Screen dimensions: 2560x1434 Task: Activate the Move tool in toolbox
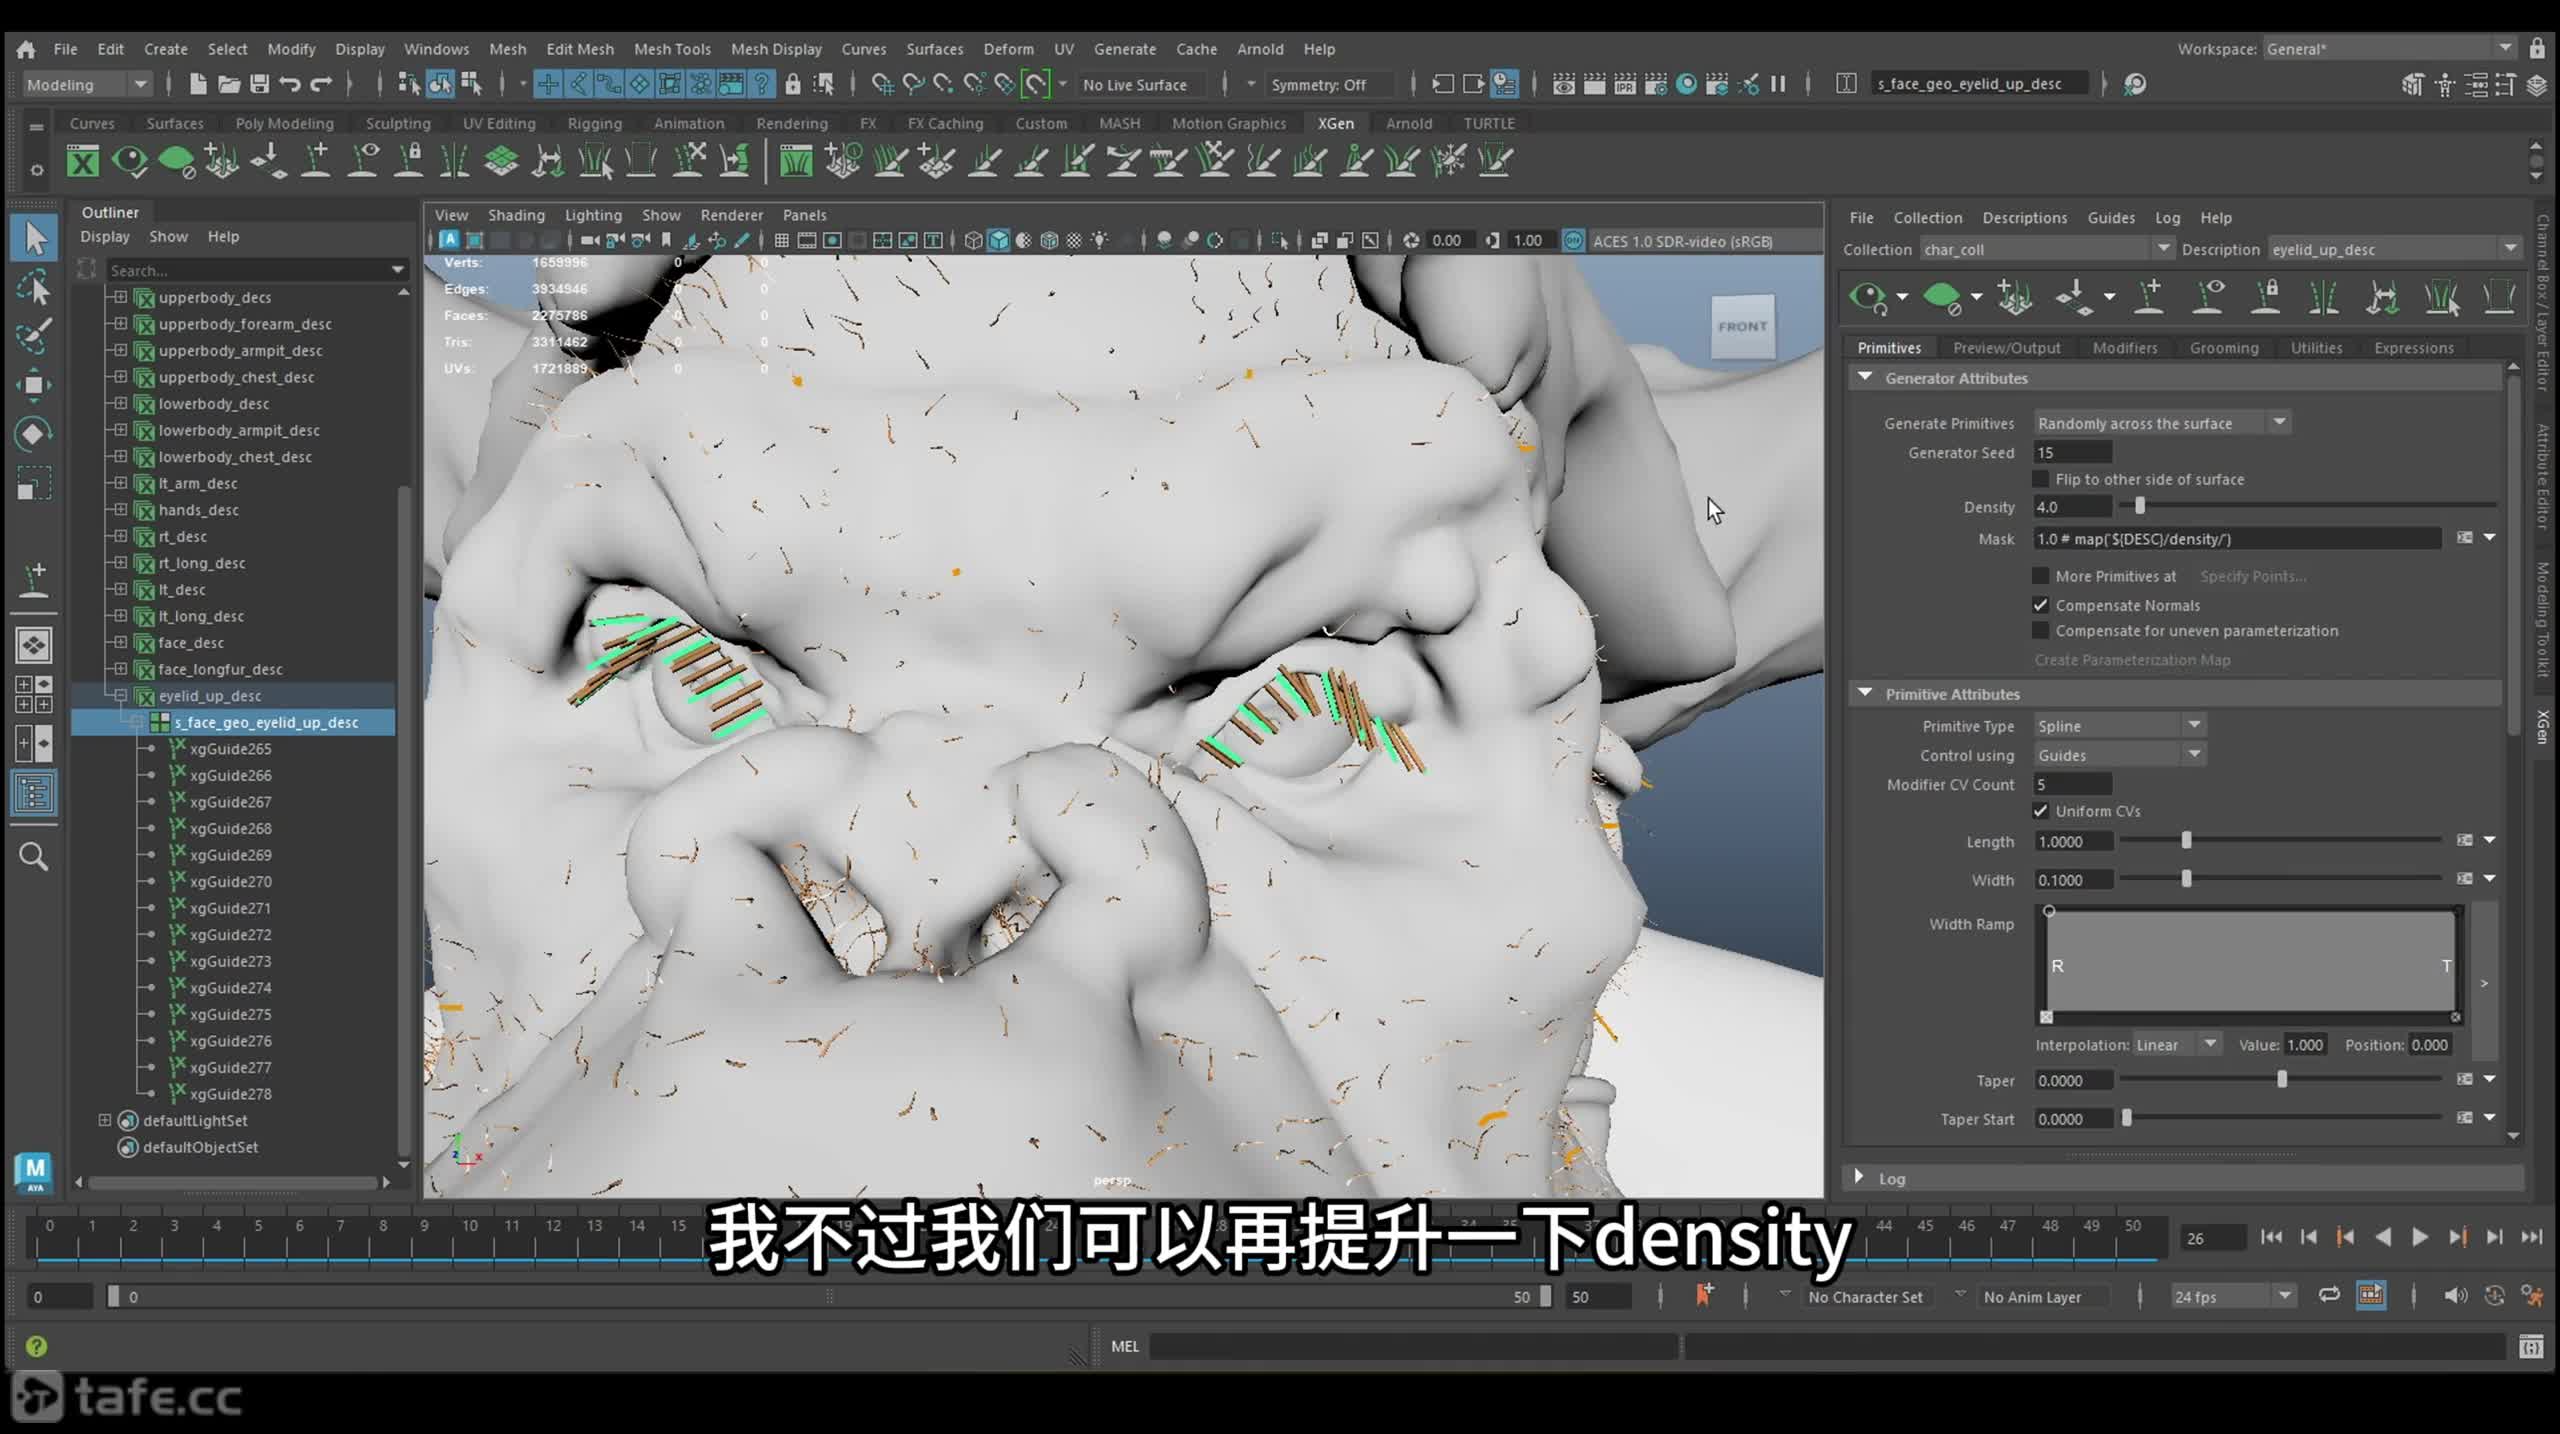(x=34, y=385)
